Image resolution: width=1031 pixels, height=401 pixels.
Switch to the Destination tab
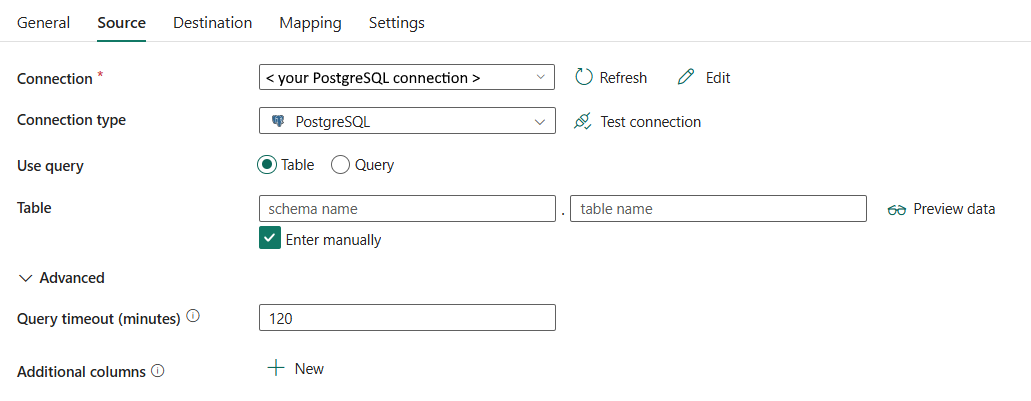click(212, 23)
